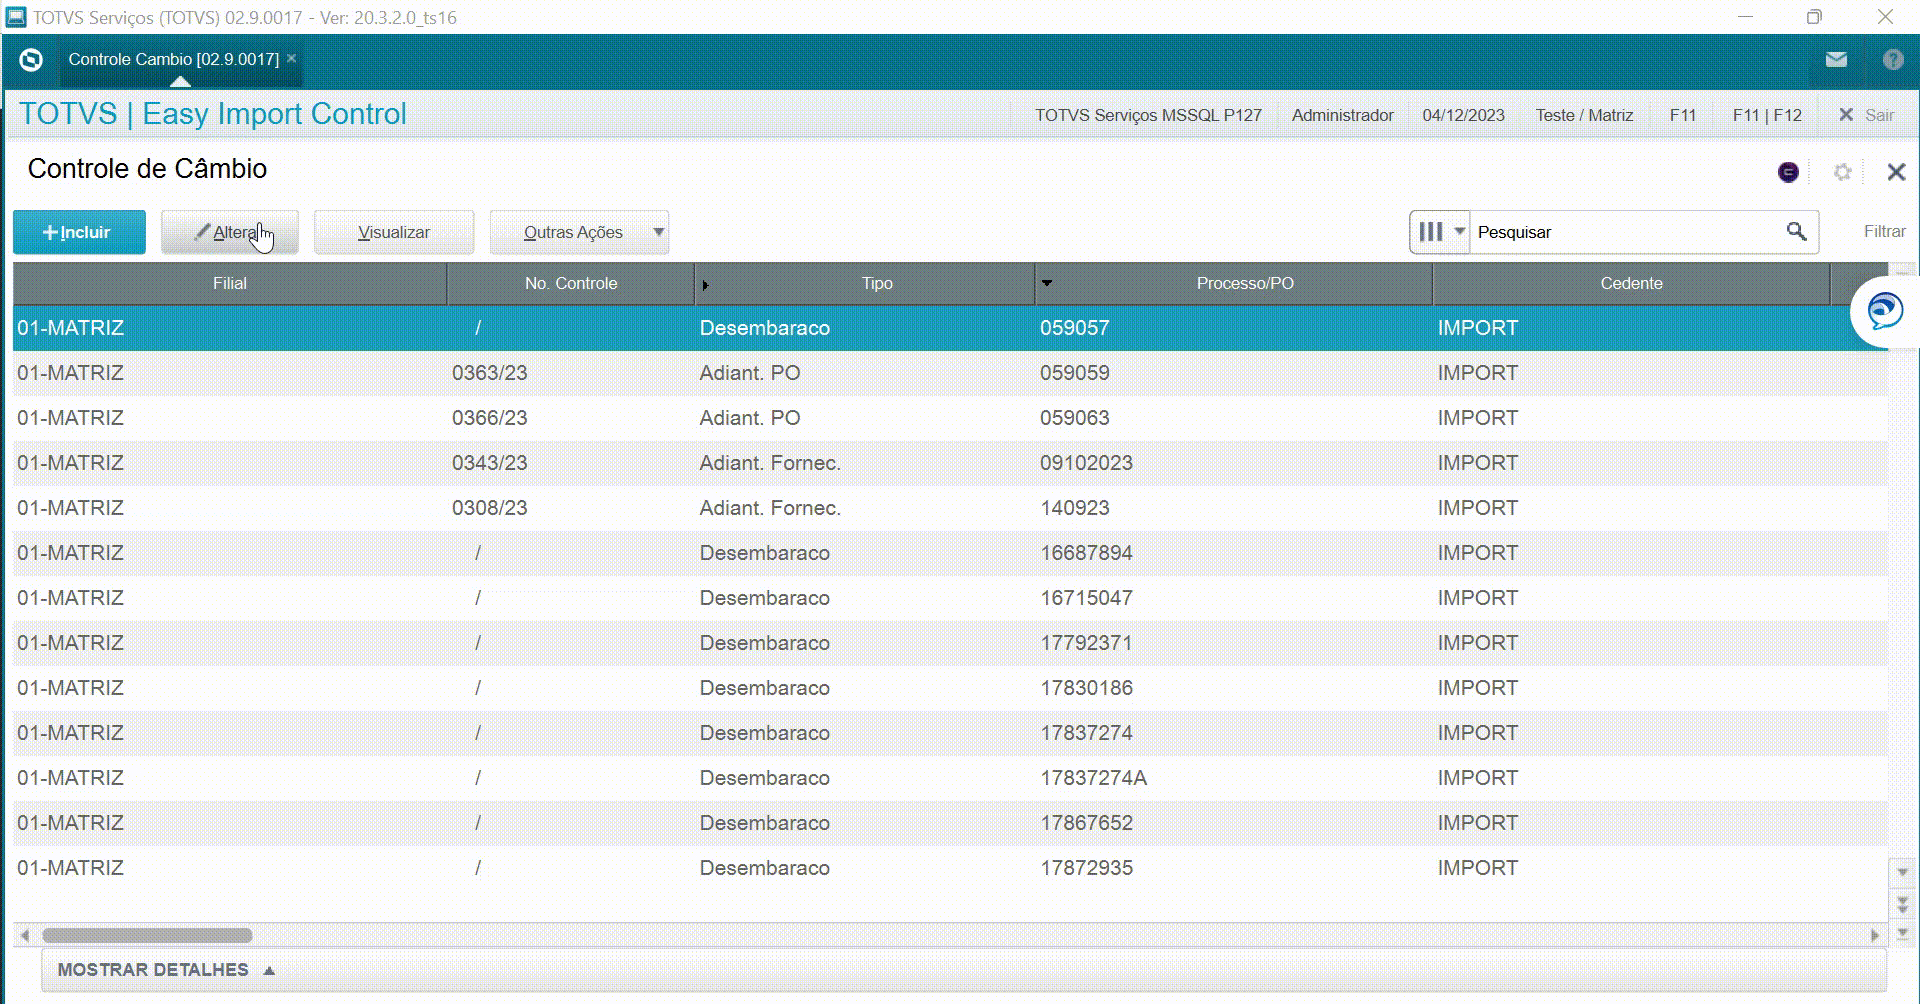1920x1004 pixels.
Task: Click the Teste / Matriz company label
Action: click(1585, 115)
